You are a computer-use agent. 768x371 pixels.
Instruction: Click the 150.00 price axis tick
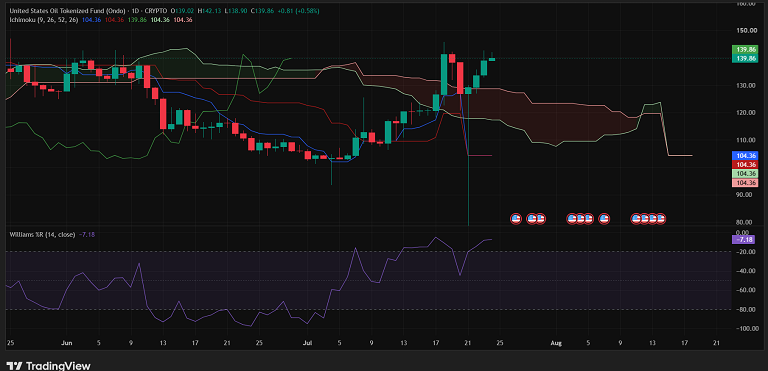pos(747,30)
